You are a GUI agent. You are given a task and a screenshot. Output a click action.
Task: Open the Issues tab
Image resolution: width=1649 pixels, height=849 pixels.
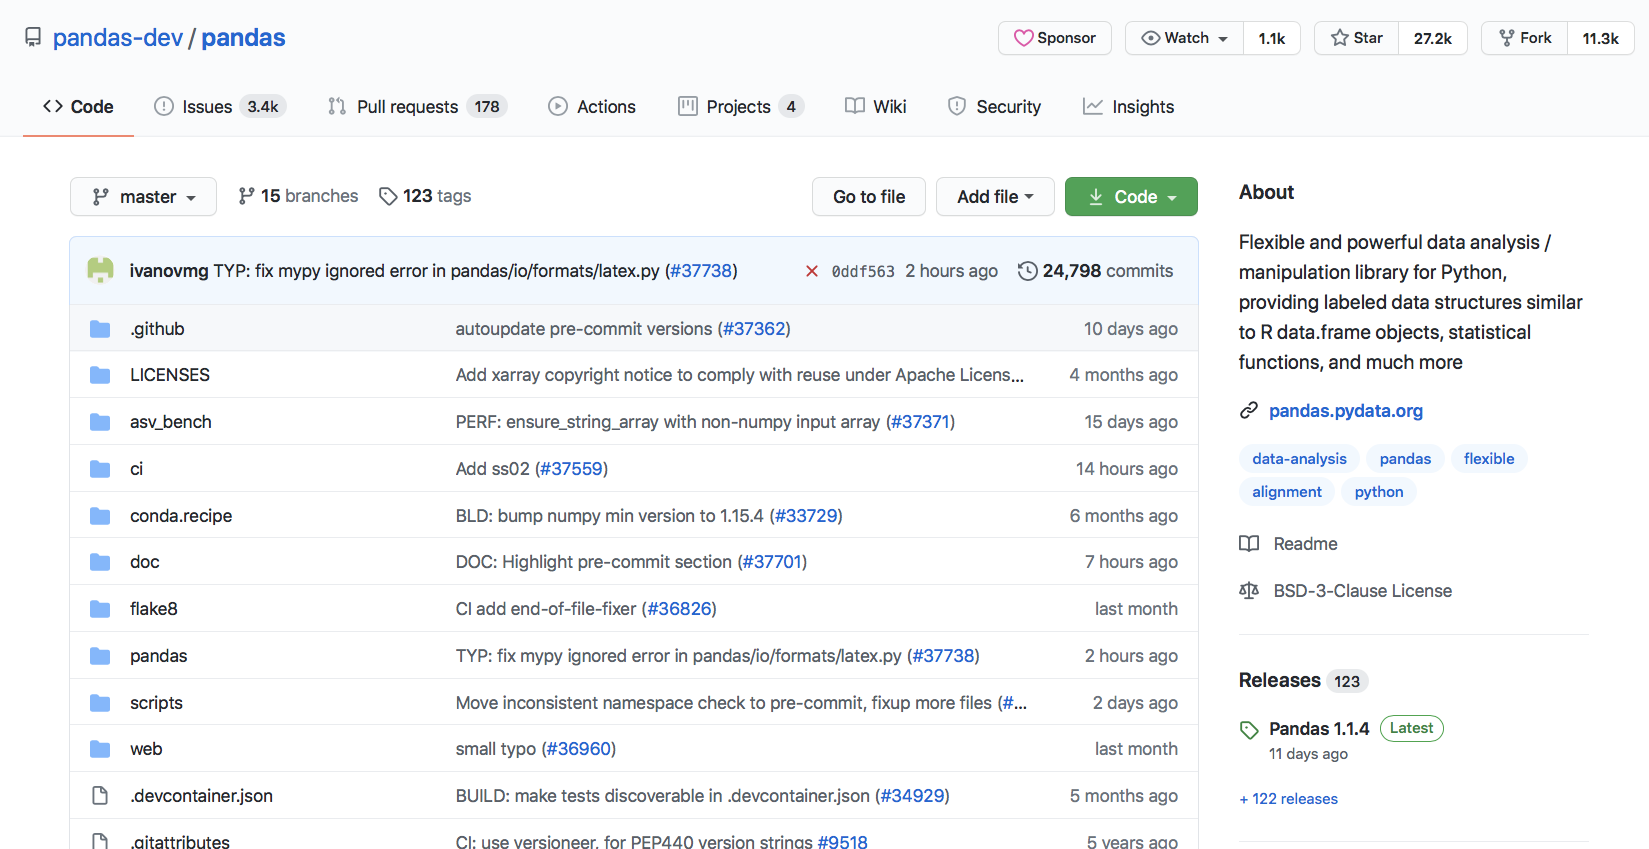pyautogui.click(x=220, y=107)
